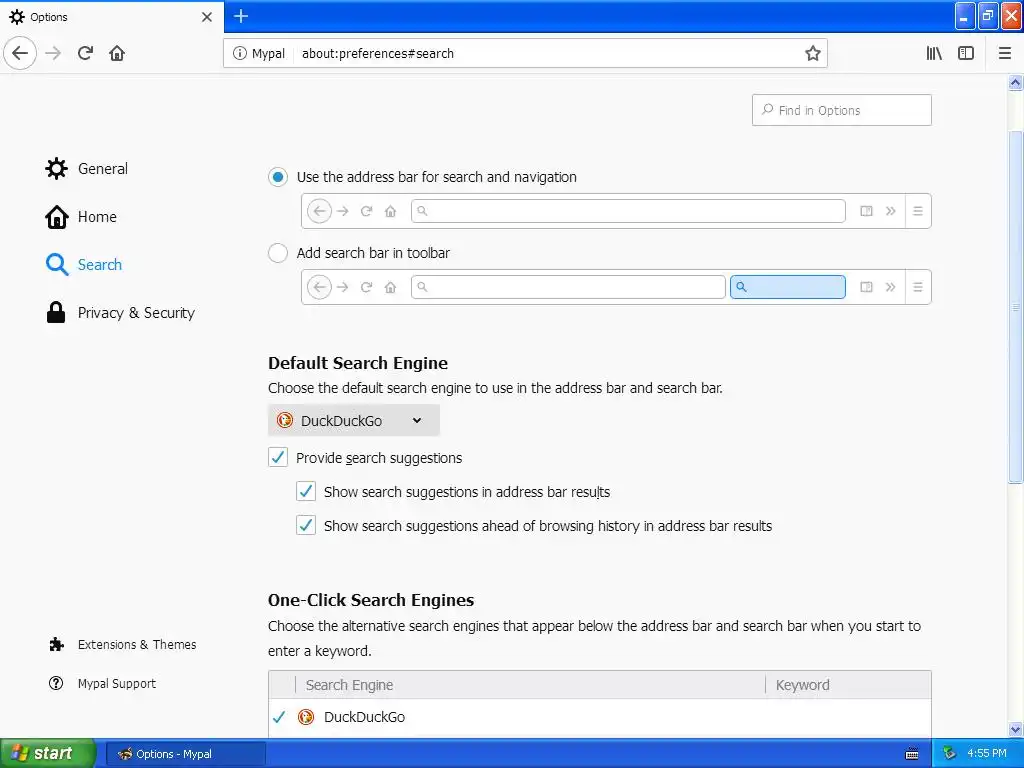
Task: Click the puzzle piece Extensions icon
Action: (56, 645)
